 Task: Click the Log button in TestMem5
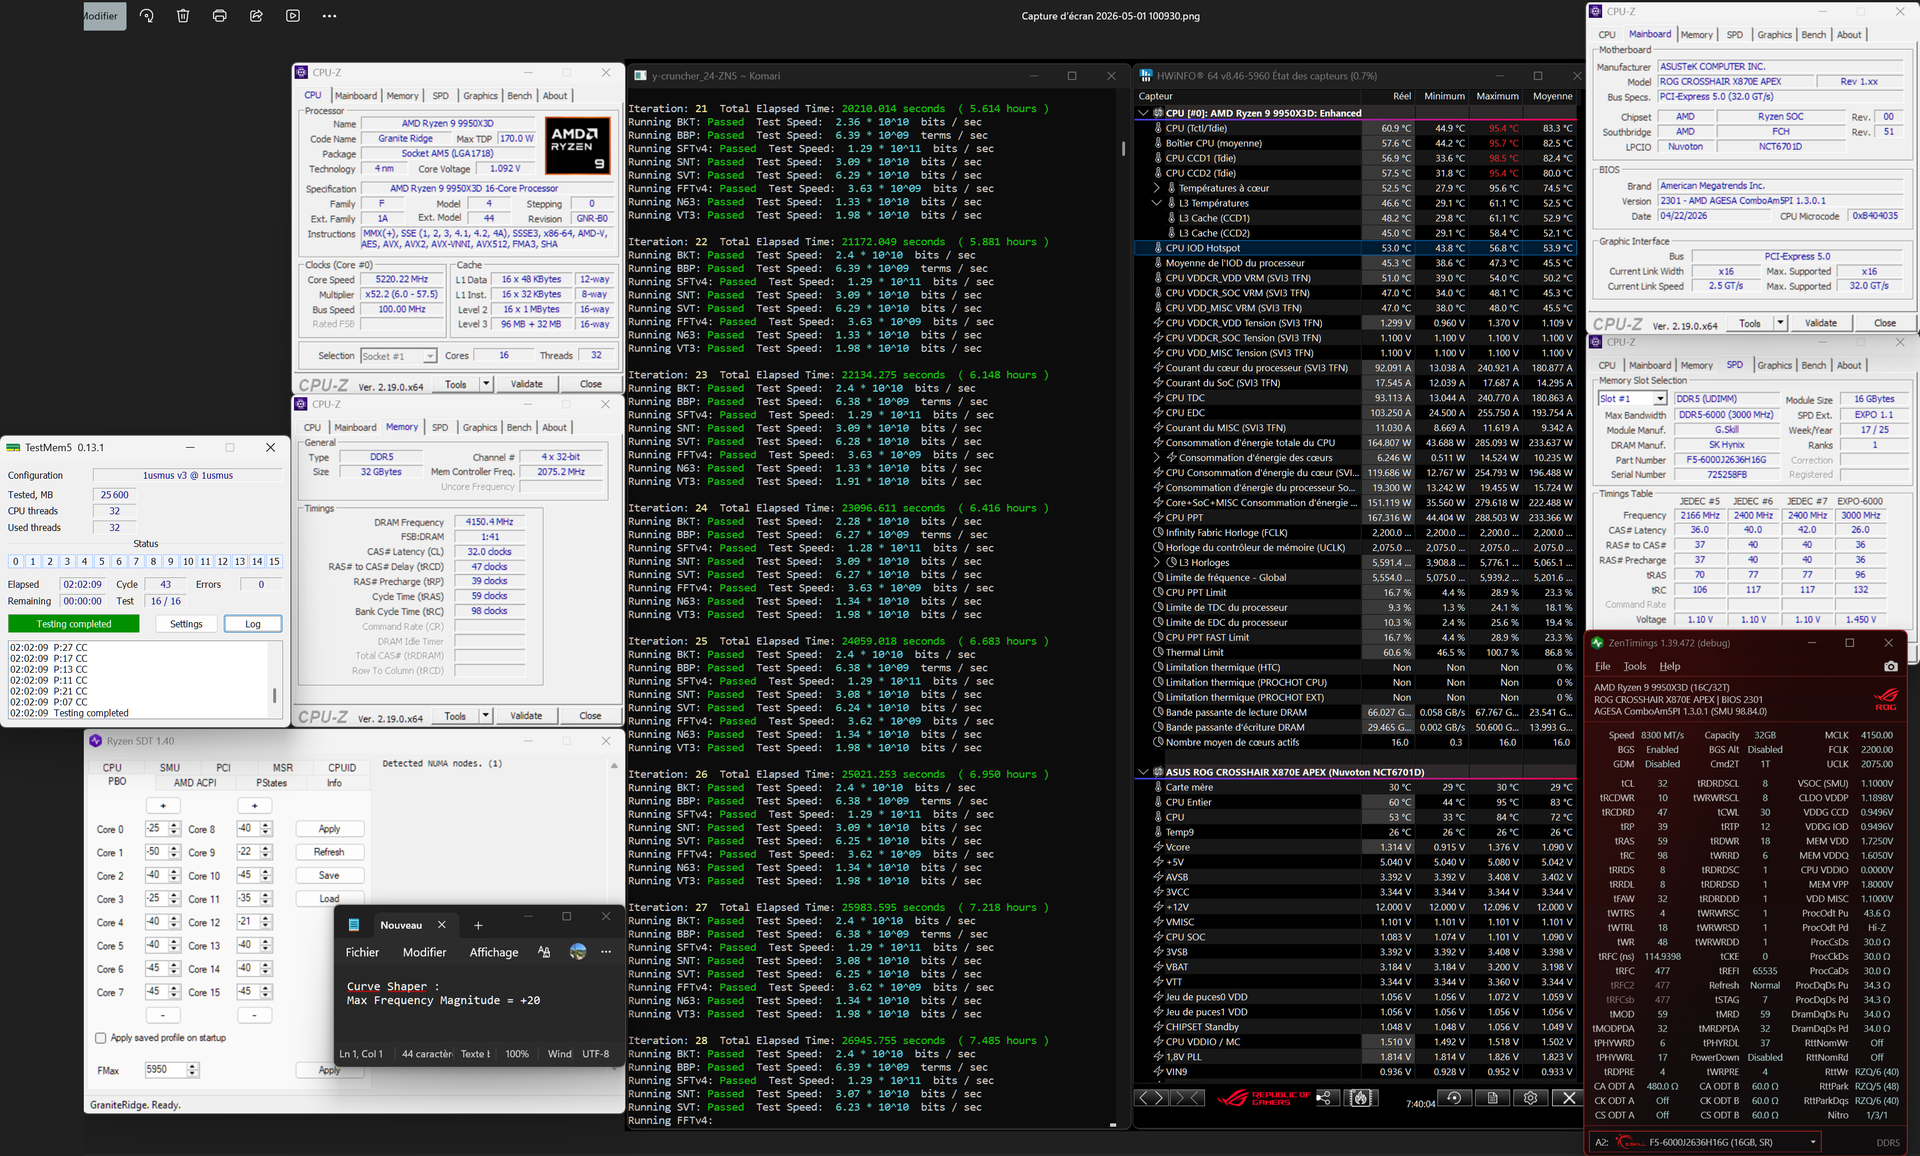click(x=253, y=624)
